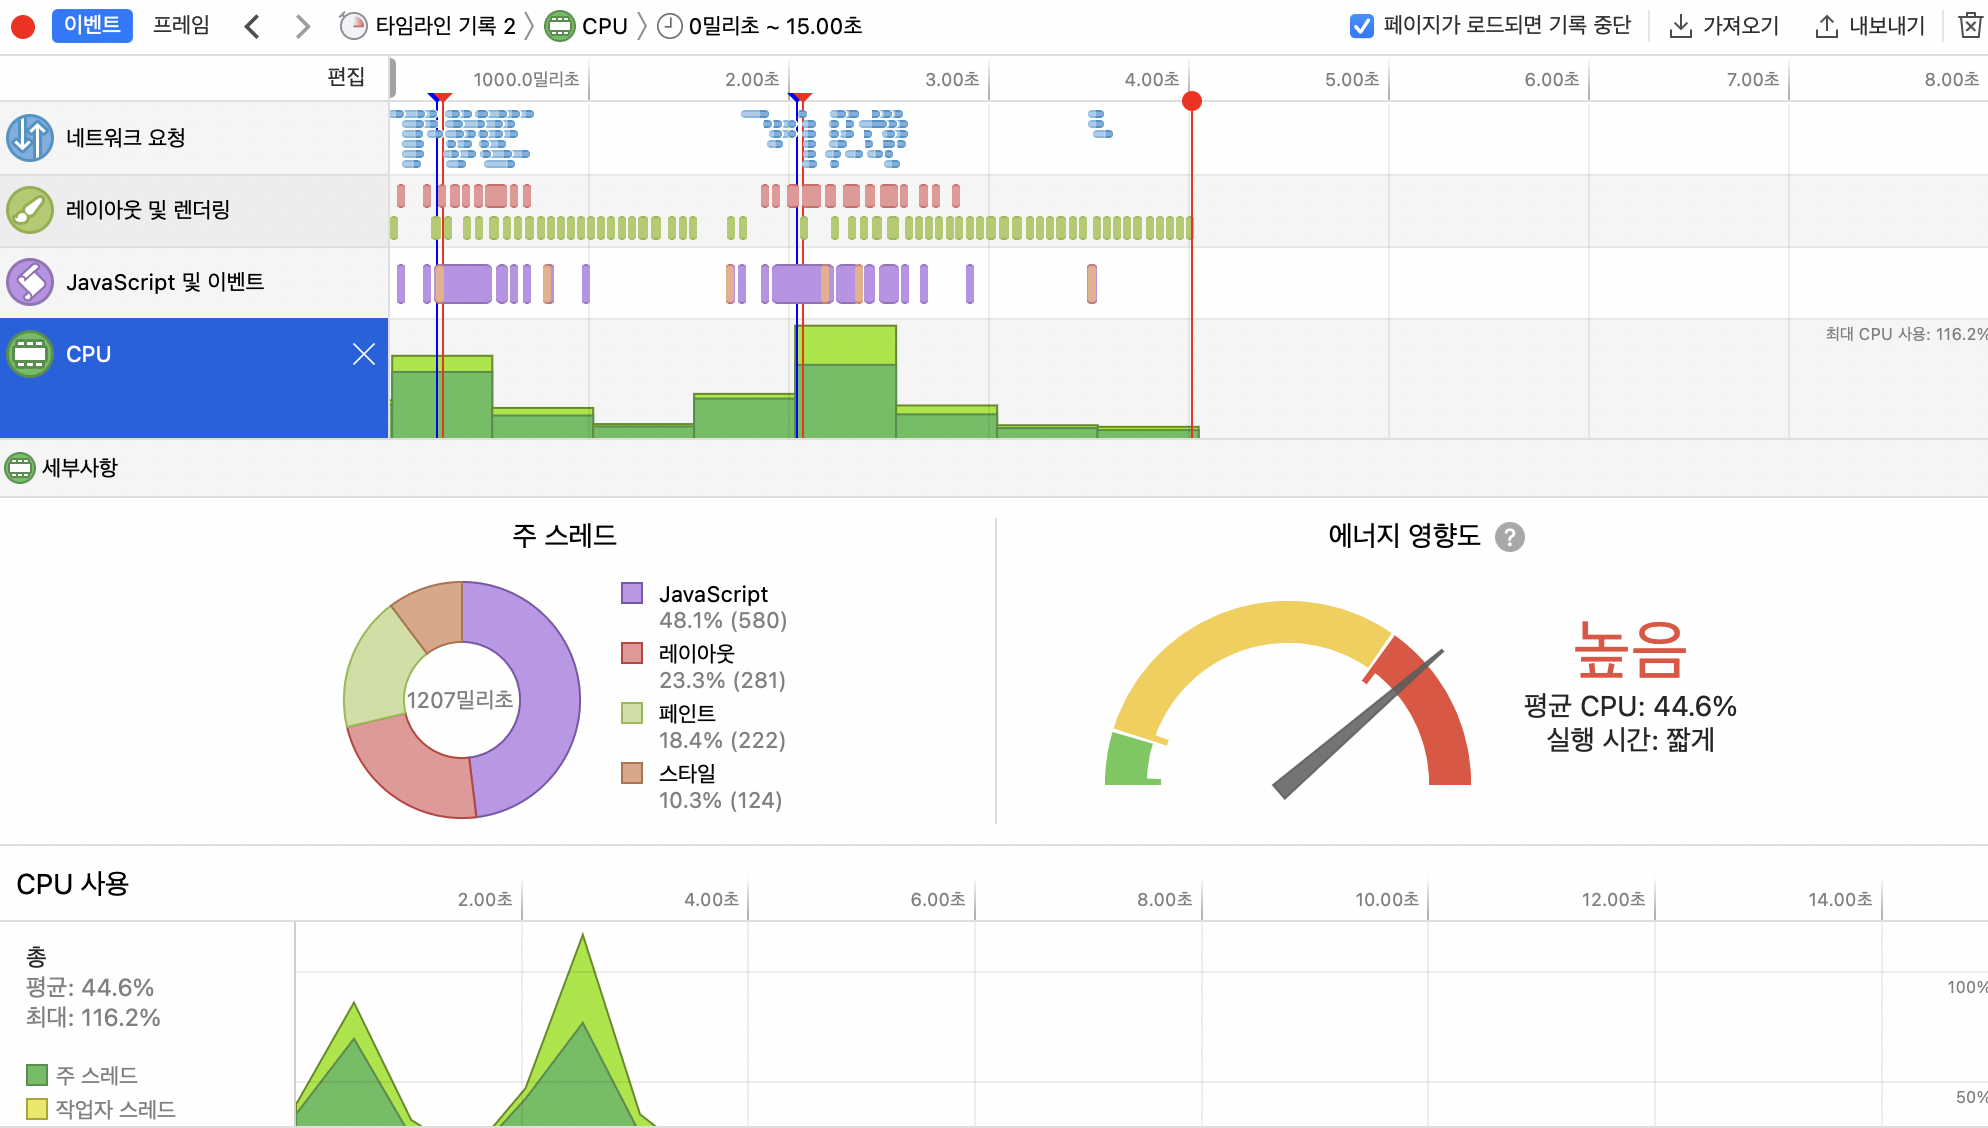Viewport: 1988px width, 1128px height.
Task: Close the CPU timeline with X
Action: [x=364, y=354]
